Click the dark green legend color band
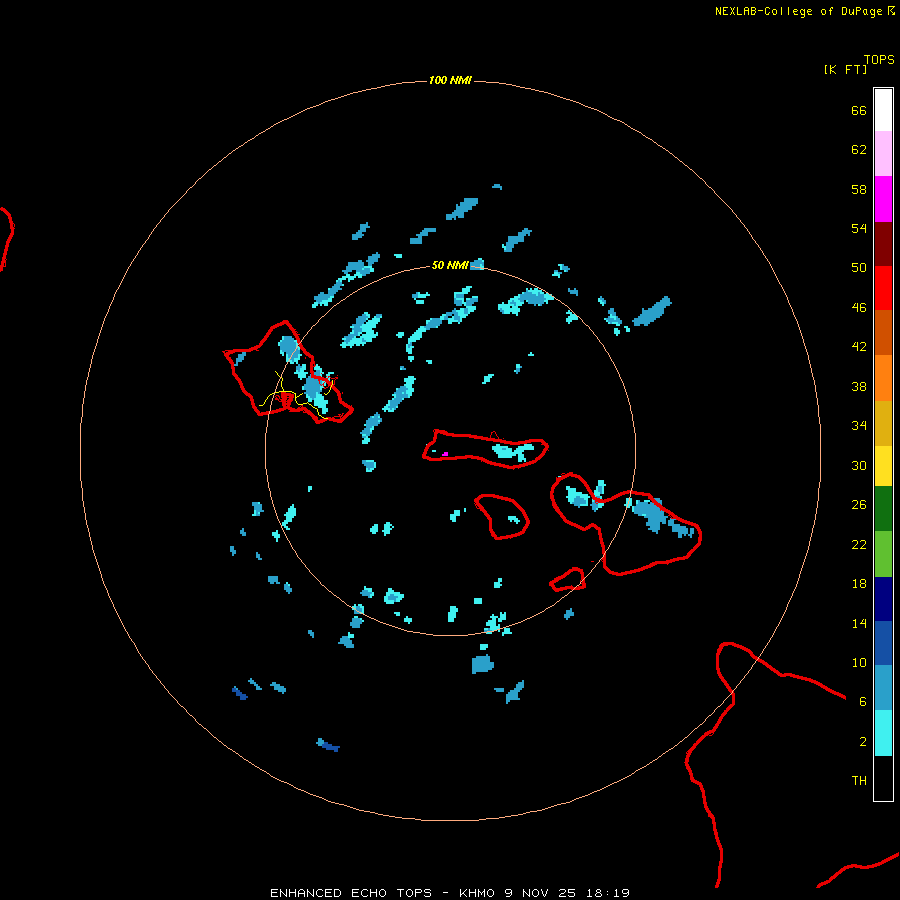The image size is (900, 900). [883, 509]
